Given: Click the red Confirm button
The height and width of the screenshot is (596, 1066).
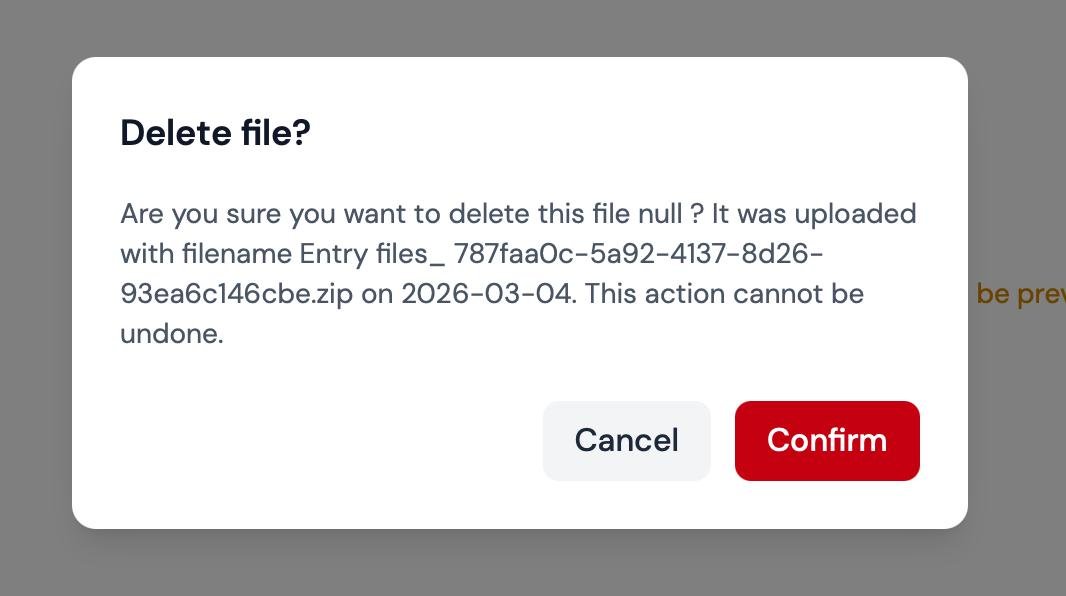Looking at the screenshot, I should (x=827, y=441).
